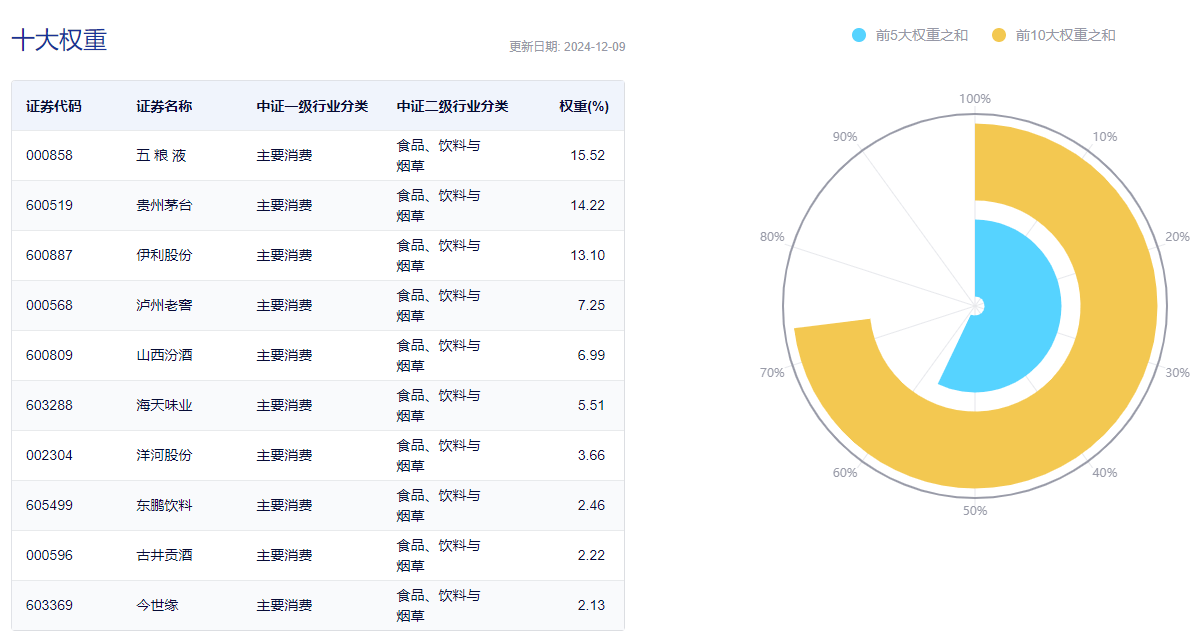The image size is (1199, 639).
Task: Click 主要消费 in the 五粮液 row
Action: coord(284,155)
